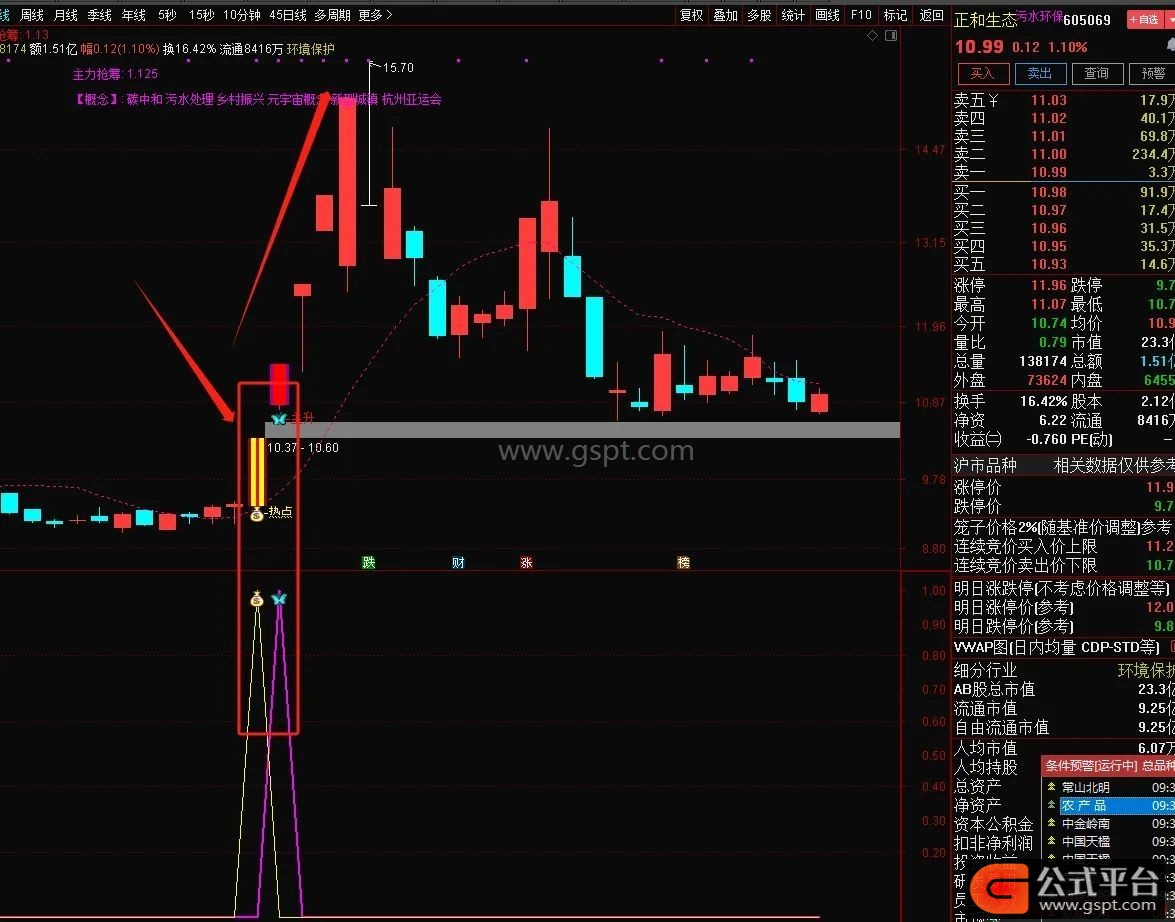Click the 沪市品种 section header
The height and width of the screenshot is (922, 1175).
click(x=985, y=465)
